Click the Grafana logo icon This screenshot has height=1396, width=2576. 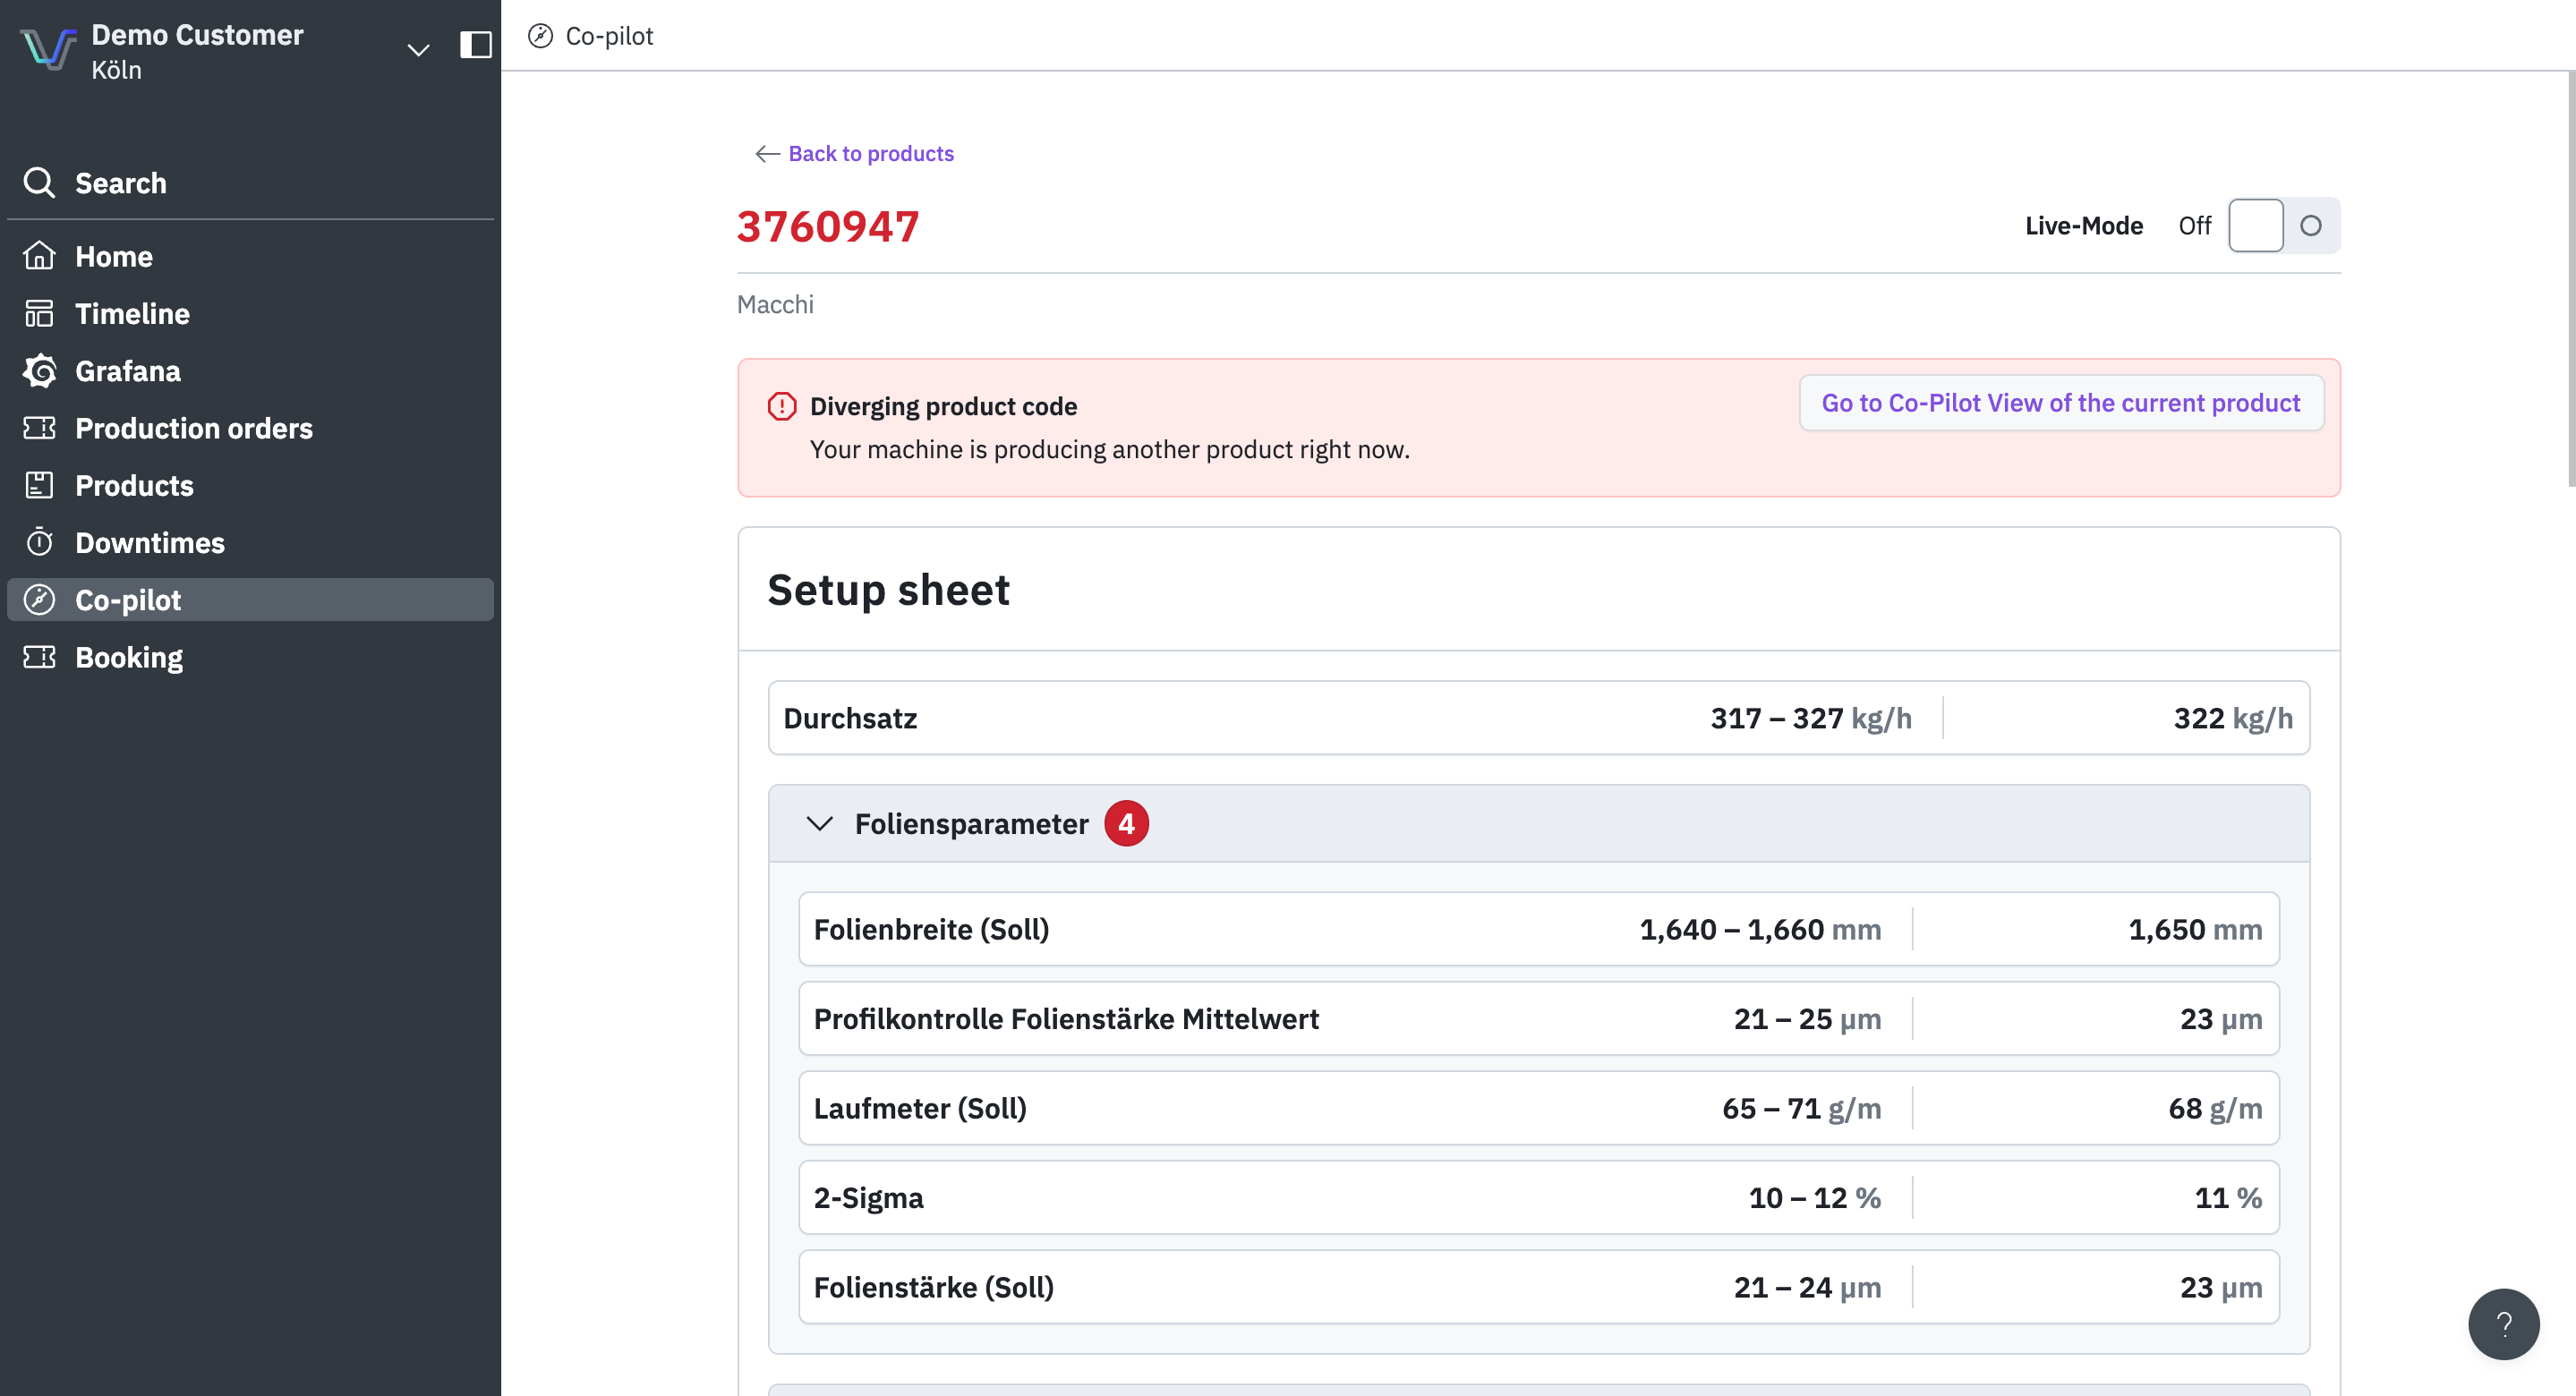39,371
